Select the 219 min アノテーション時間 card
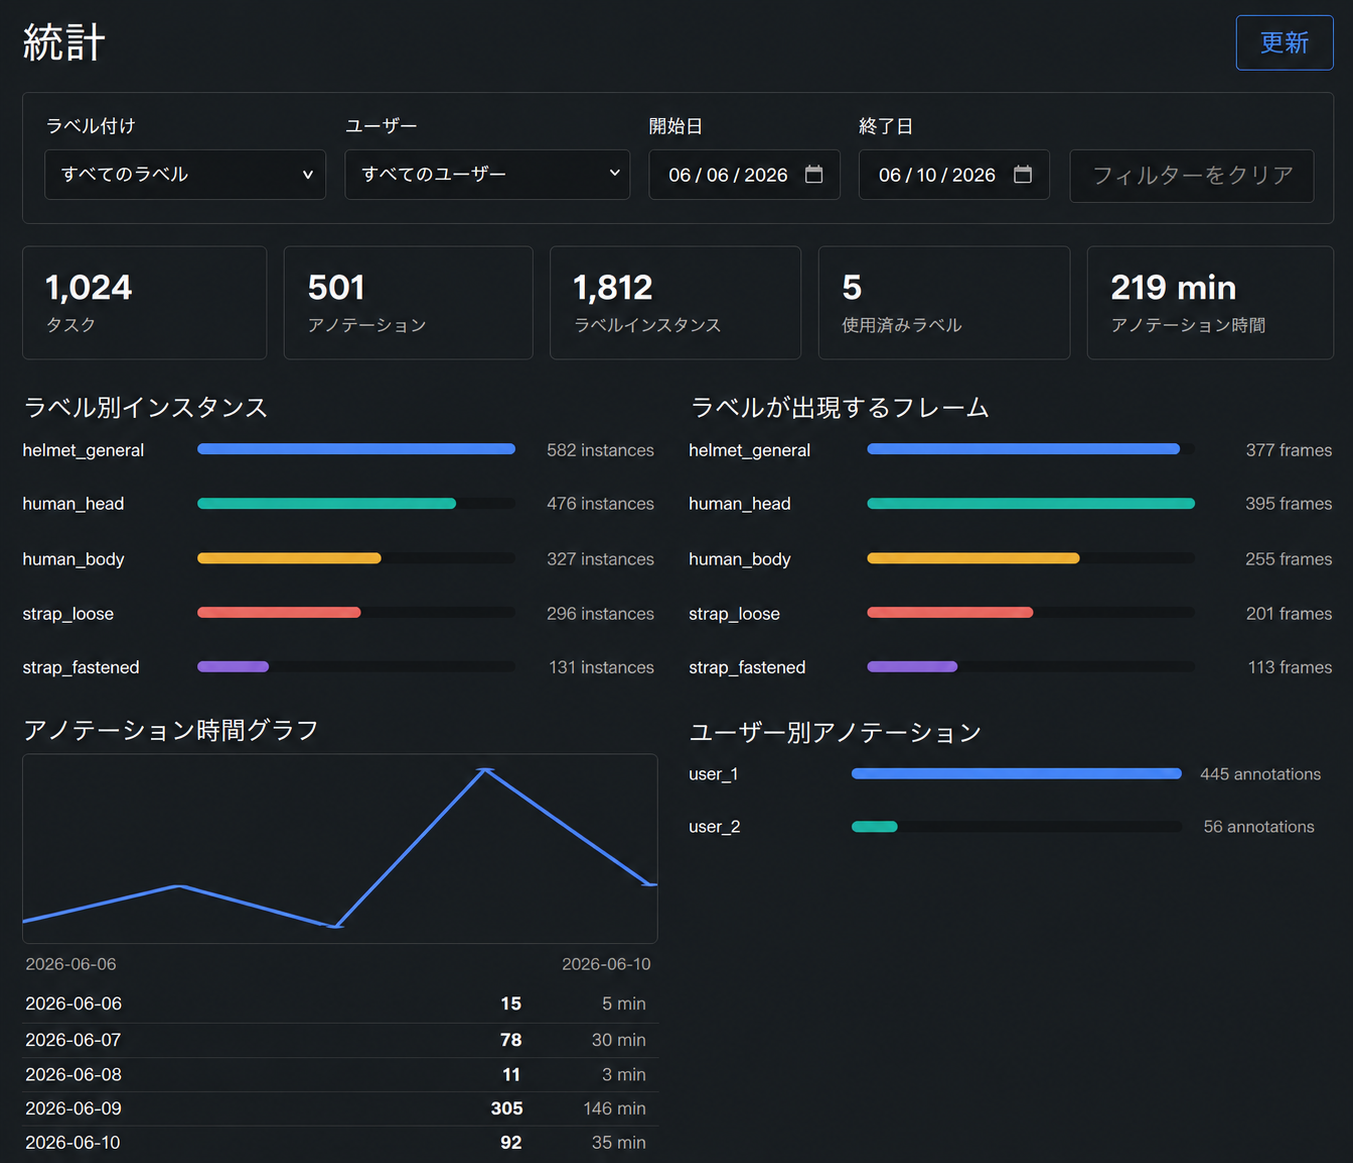The image size is (1353, 1163). 1210,303
